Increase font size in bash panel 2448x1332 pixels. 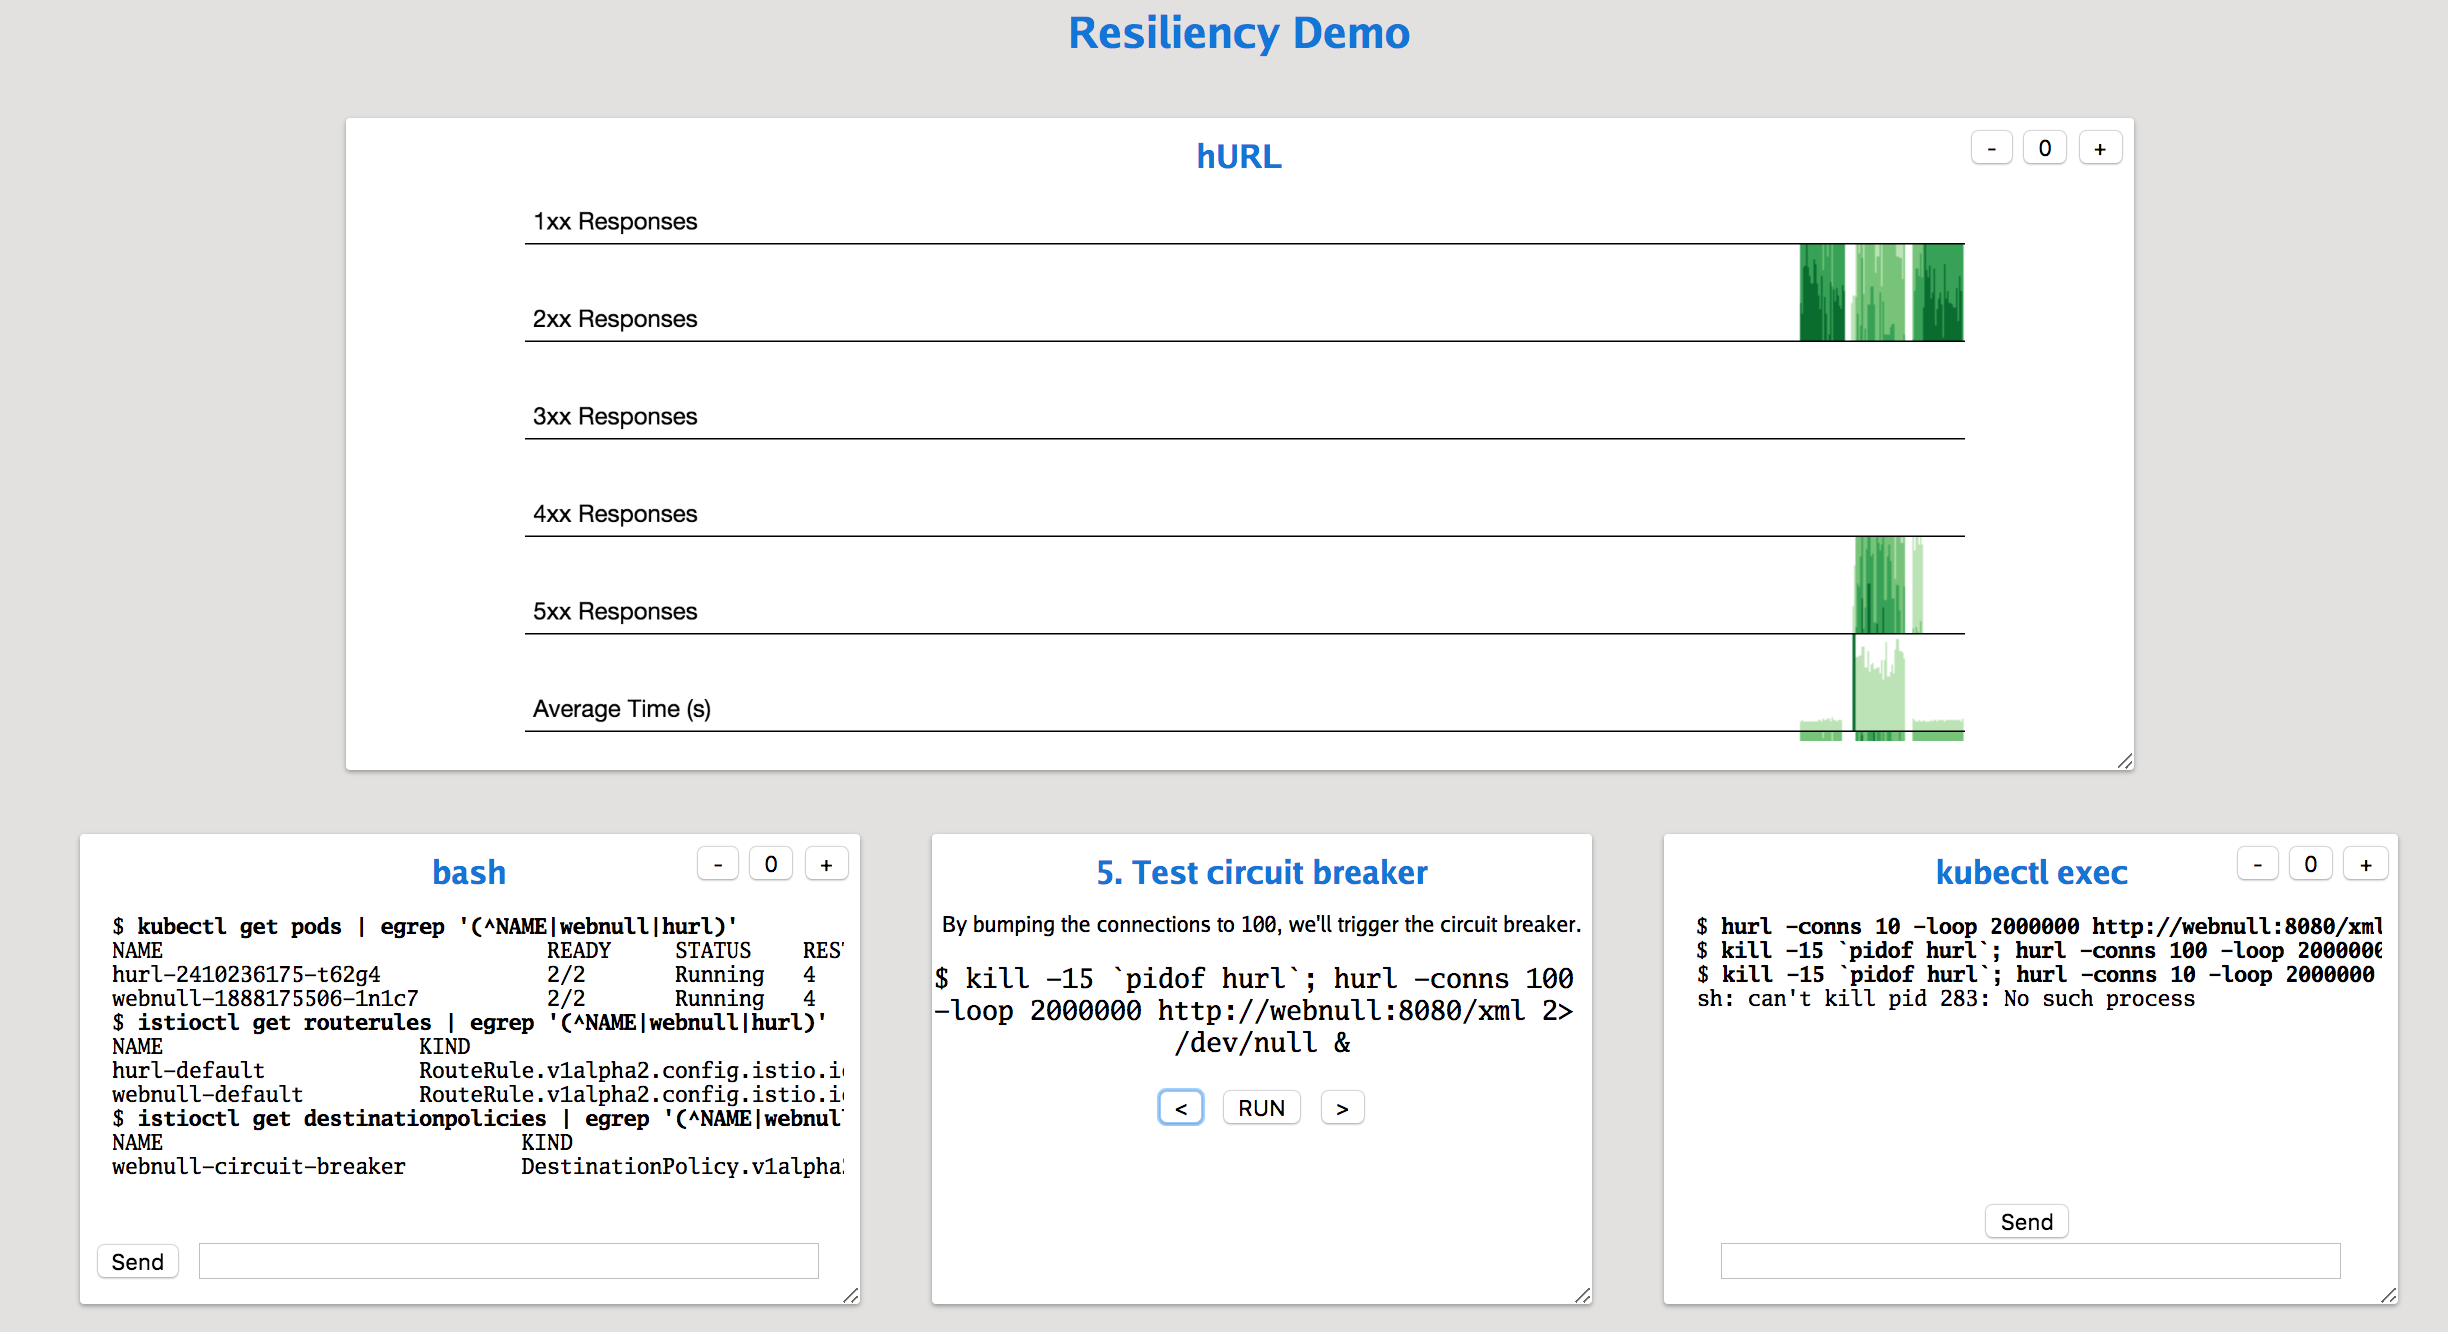[x=826, y=864]
